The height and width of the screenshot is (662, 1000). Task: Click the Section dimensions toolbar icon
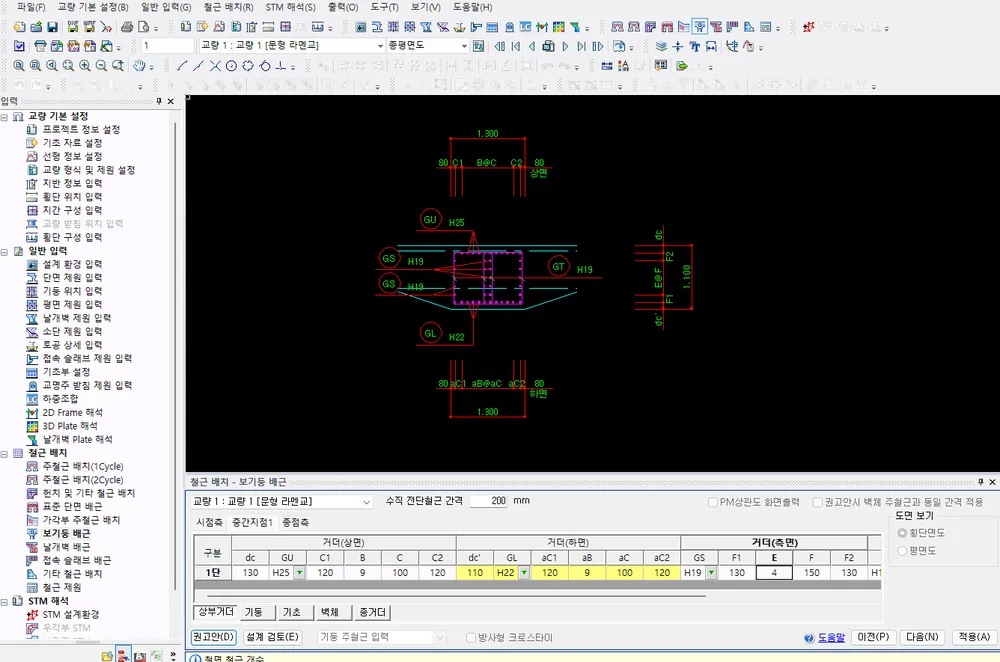[x=377, y=27]
